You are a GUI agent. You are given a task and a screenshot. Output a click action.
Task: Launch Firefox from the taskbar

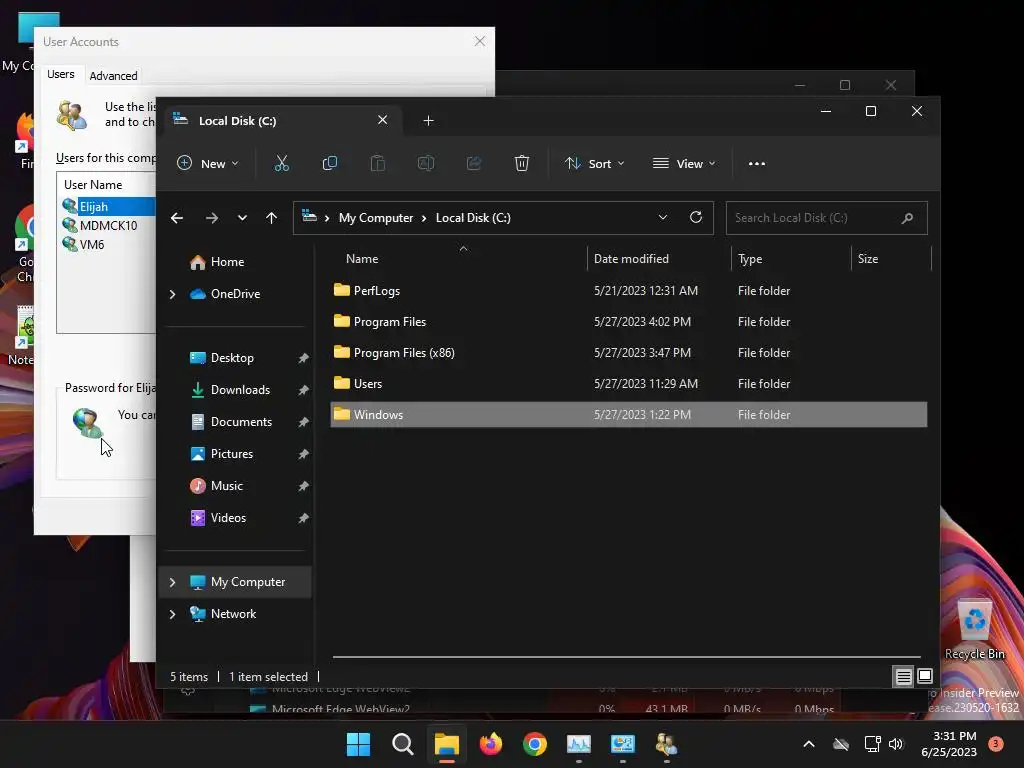tap(491, 744)
